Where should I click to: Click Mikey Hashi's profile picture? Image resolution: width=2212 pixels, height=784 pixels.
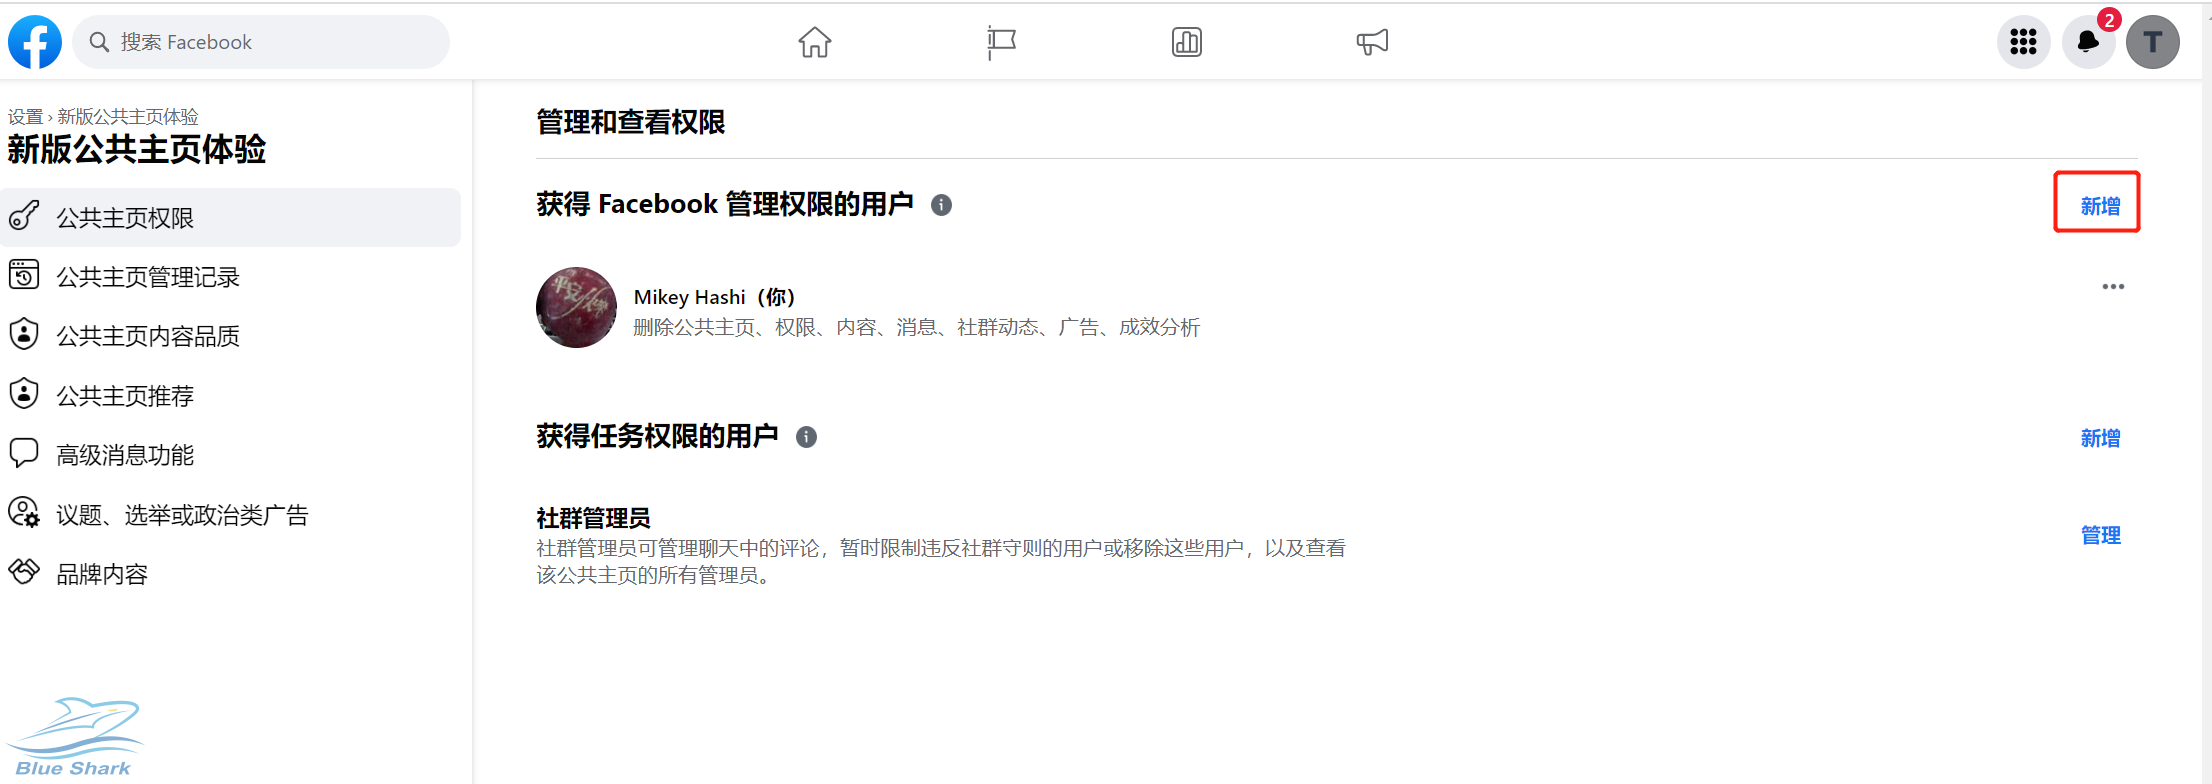pos(576,307)
